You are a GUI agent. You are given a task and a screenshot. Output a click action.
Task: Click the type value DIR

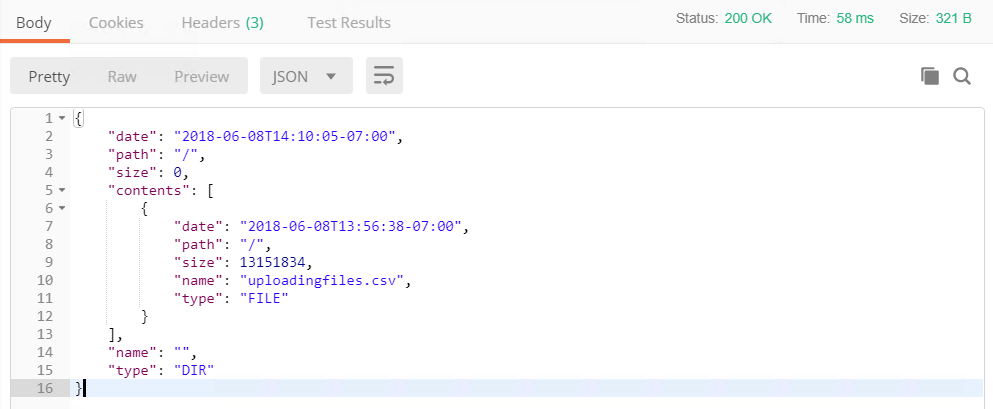[194, 370]
